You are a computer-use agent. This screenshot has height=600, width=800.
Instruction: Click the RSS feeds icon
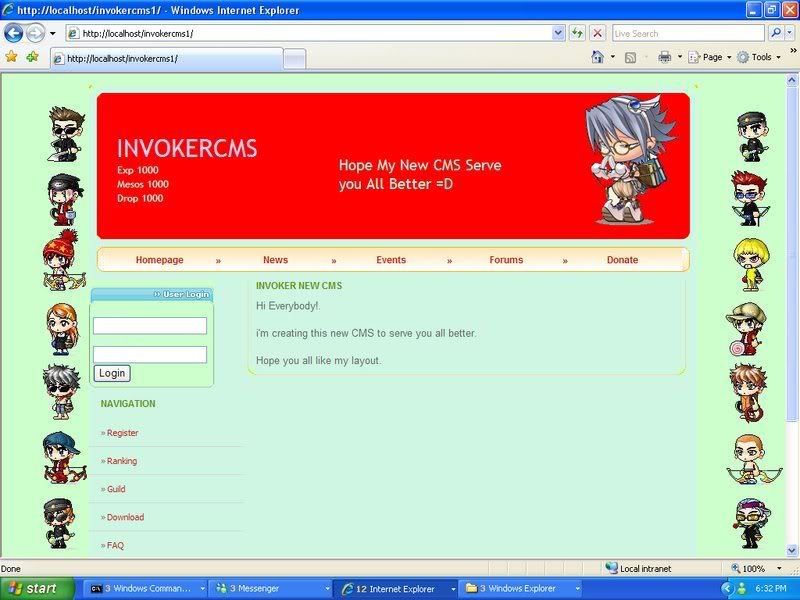tap(630, 57)
